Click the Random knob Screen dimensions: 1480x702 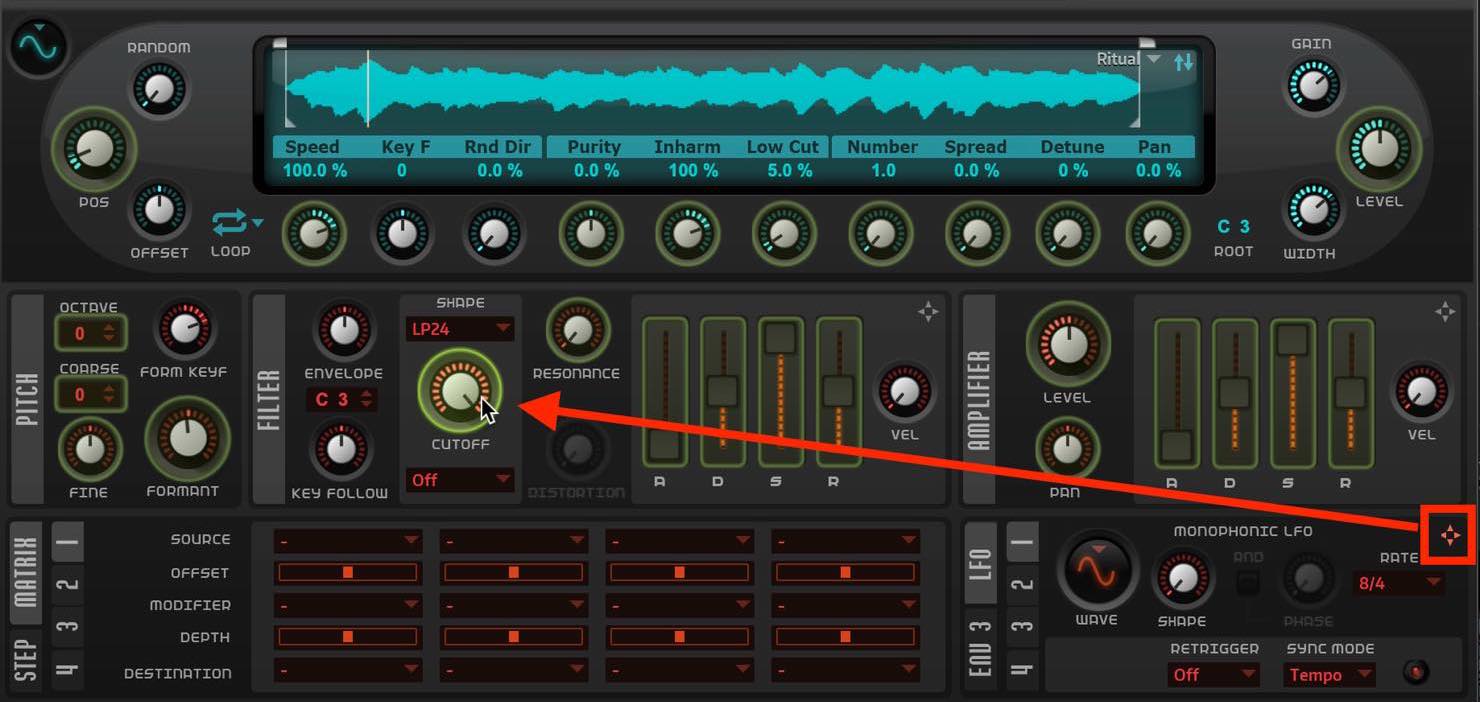click(x=158, y=88)
